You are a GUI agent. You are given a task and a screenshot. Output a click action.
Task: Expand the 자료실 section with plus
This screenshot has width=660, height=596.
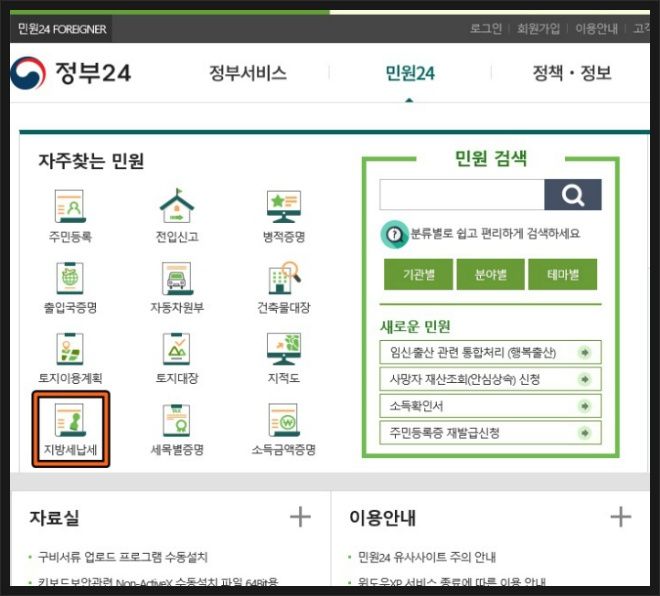[300, 517]
